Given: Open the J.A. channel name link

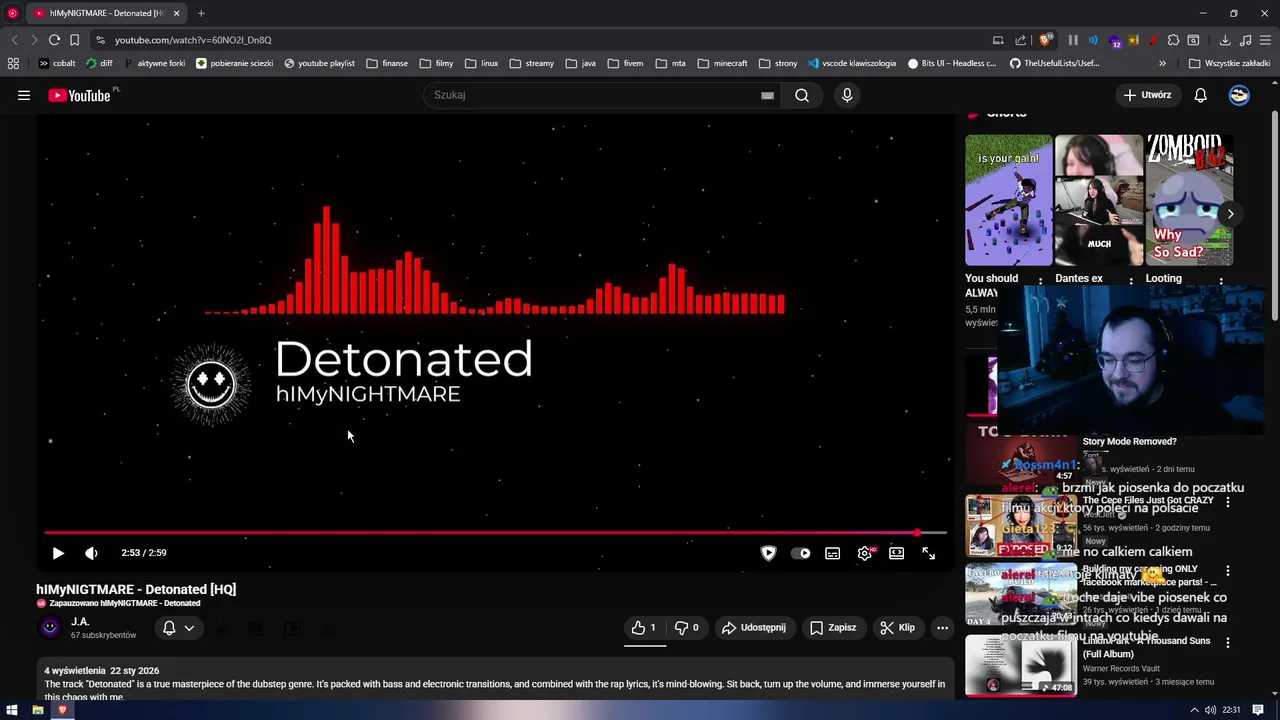Looking at the screenshot, I should pyautogui.click(x=80, y=622).
